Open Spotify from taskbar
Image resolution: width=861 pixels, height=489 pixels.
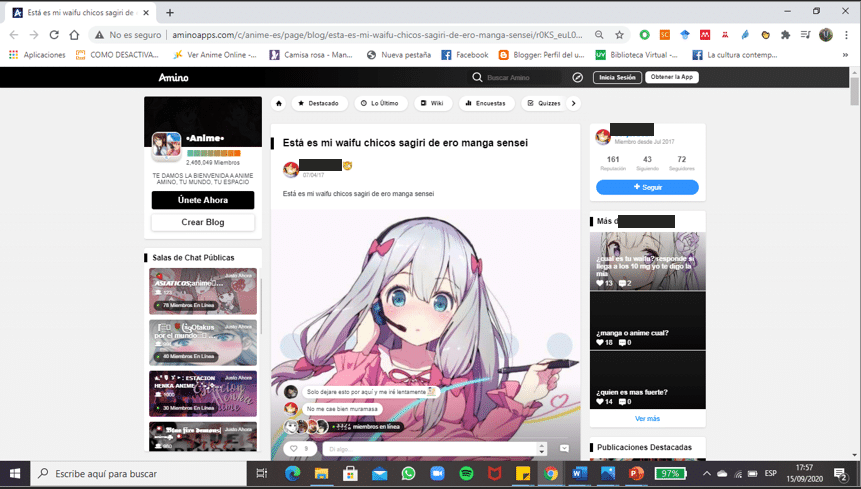click(x=466, y=473)
